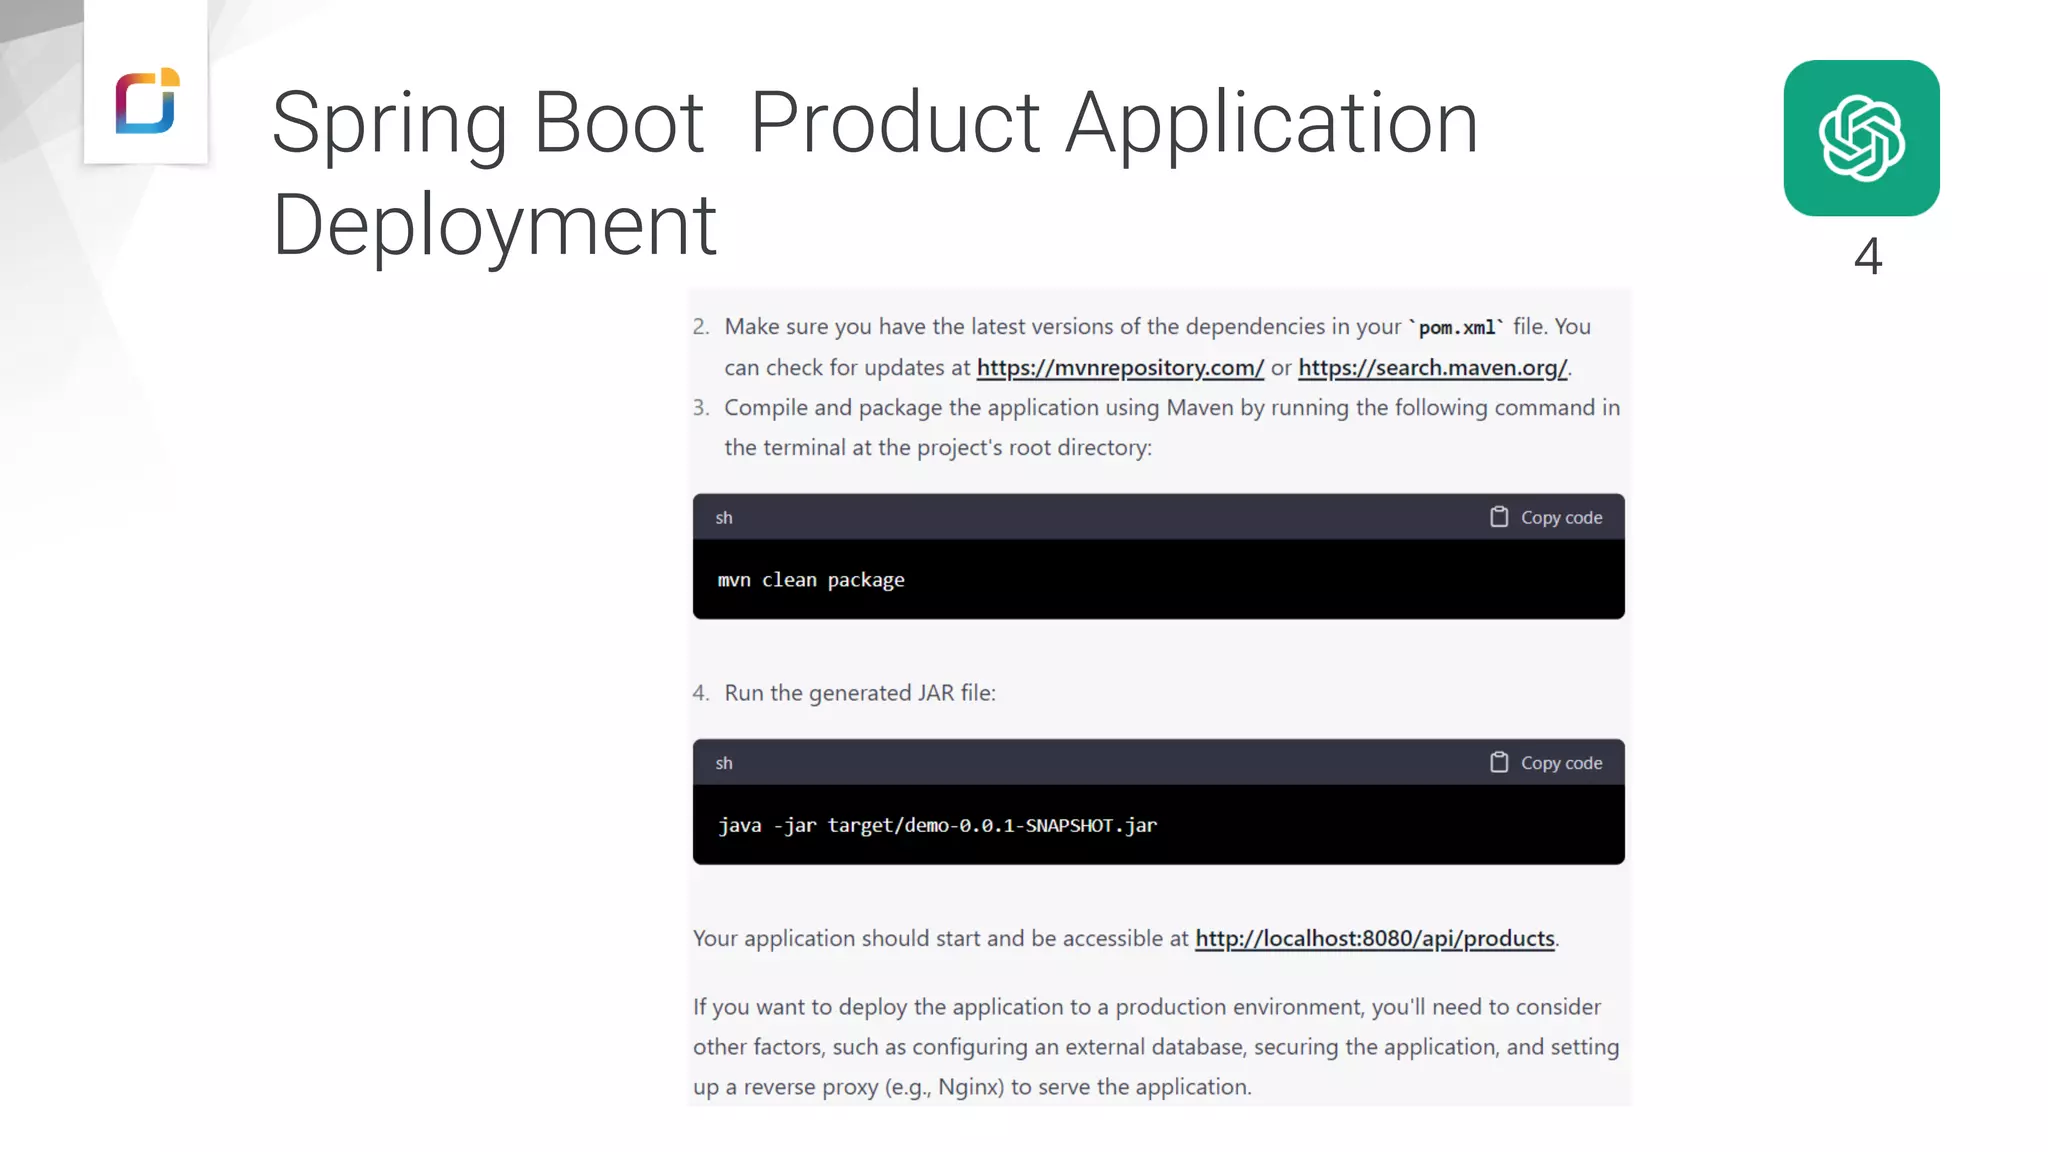Click the colorful square logo icon
The height and width of the screenshot is (1152, 2048).
click(x=146, y=101)
